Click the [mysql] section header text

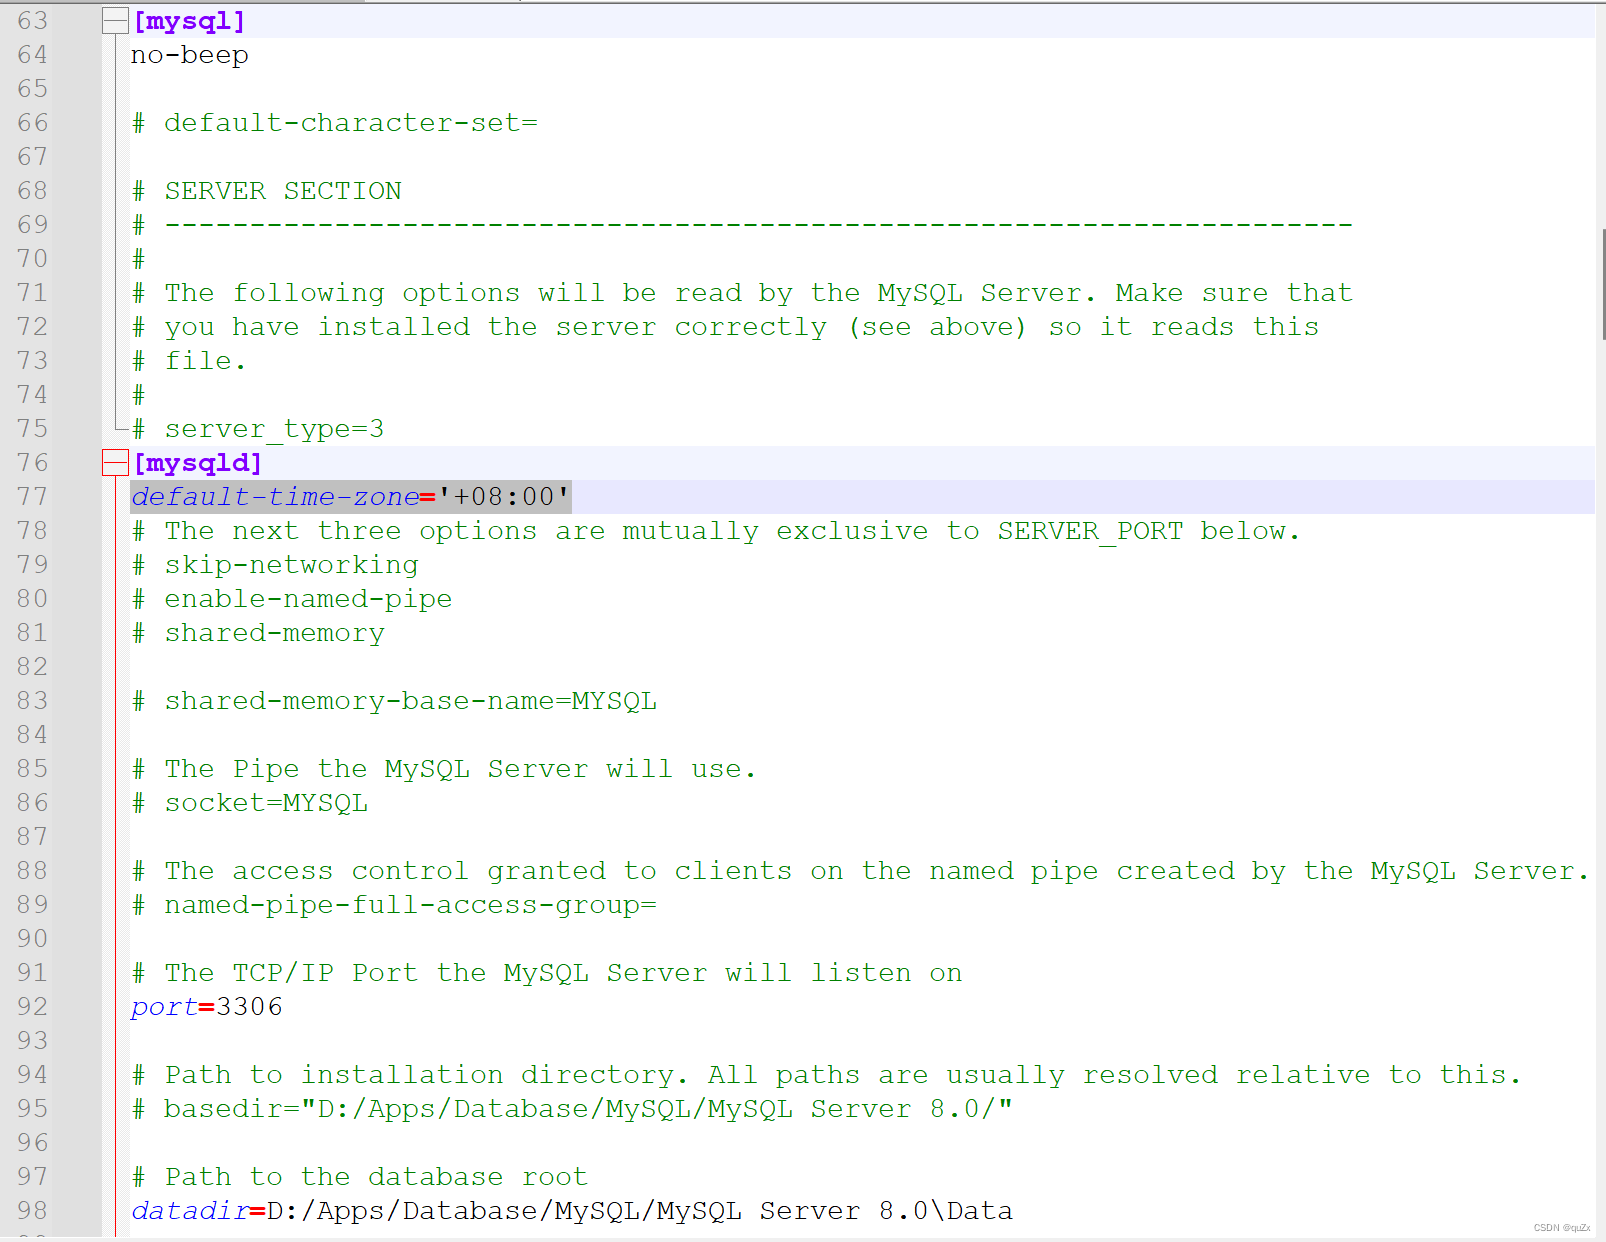tap(189, 21)
